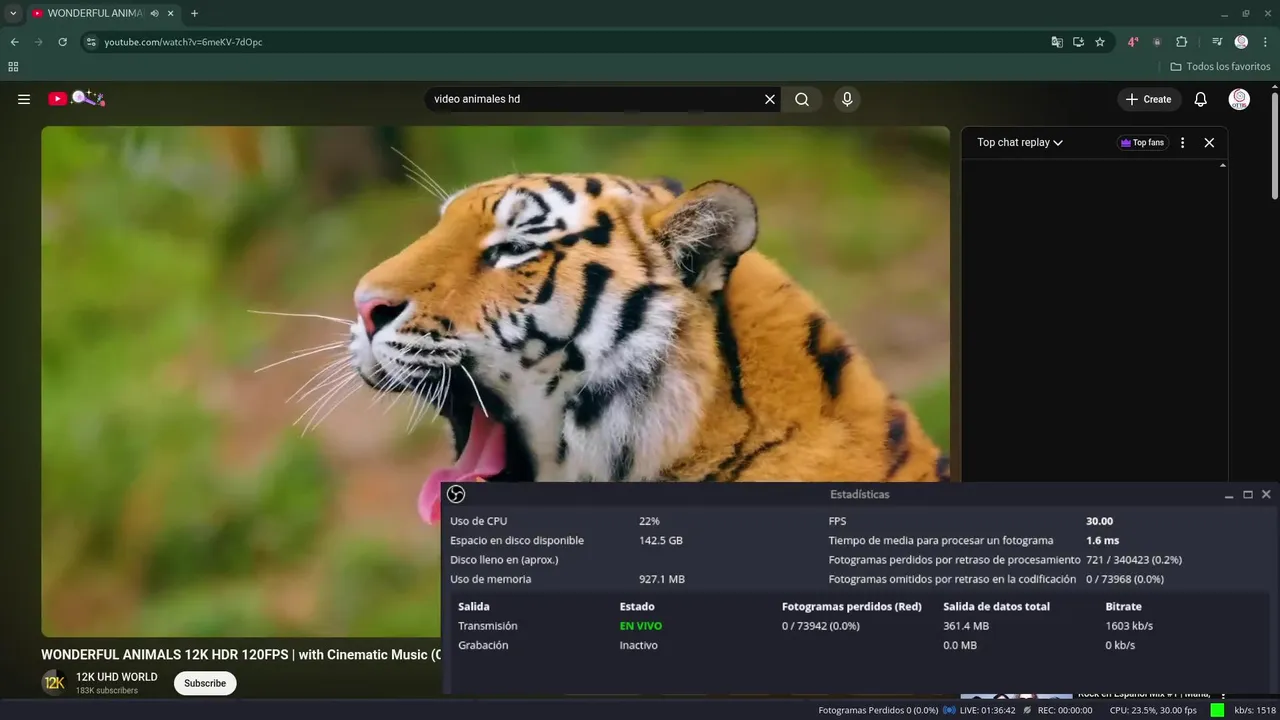Open the Translate page icon
1280x720 pixels.
(1057, 42)
